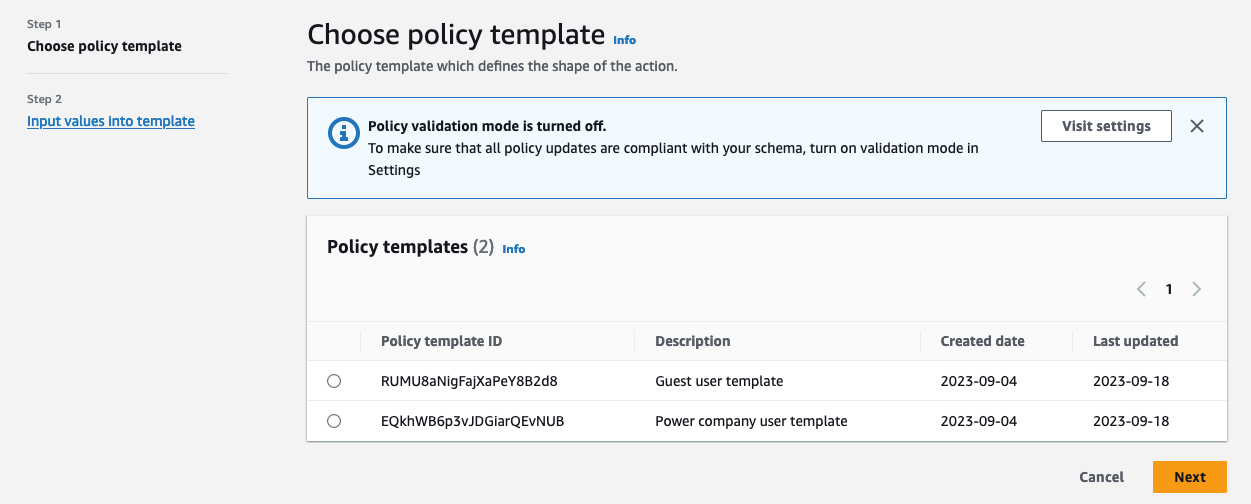Go to next page arrow in pagination
This screenshot has width=1251, height=504.
click(x=1197, y=289)
